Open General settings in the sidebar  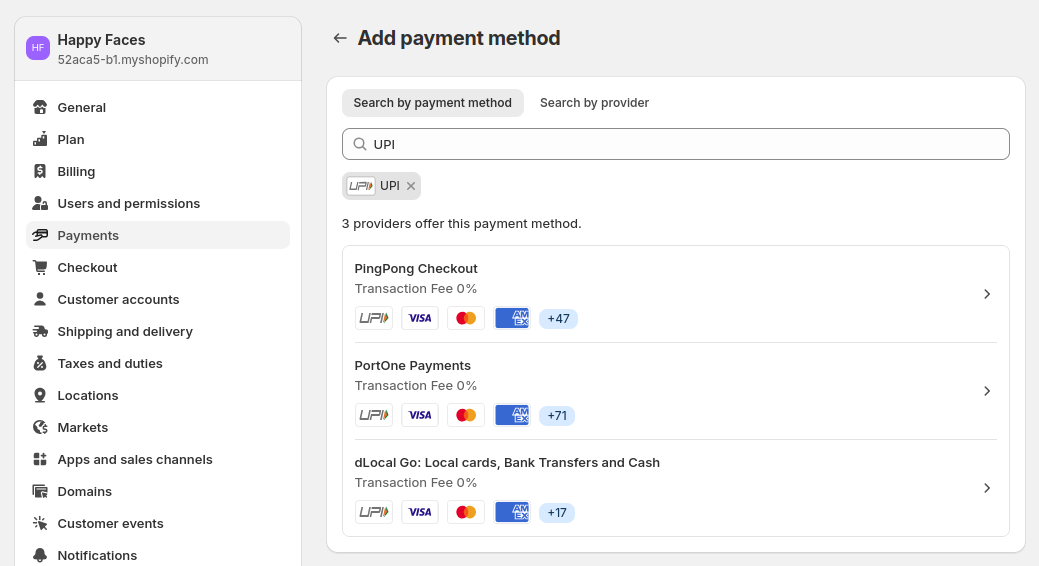coord(158,107)
